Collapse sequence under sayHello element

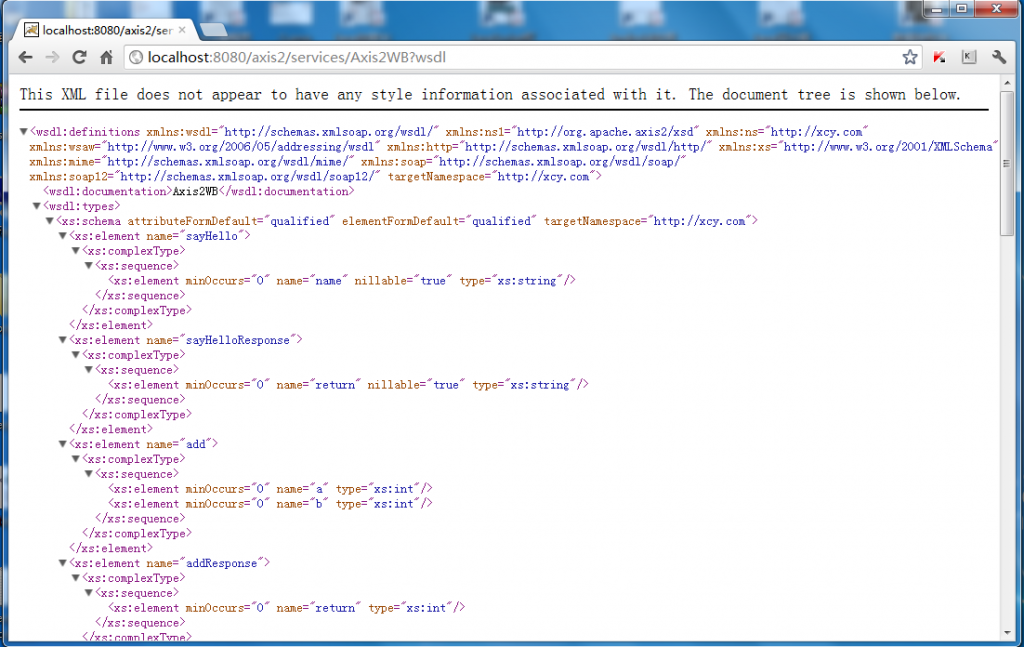tap(89, 266)
